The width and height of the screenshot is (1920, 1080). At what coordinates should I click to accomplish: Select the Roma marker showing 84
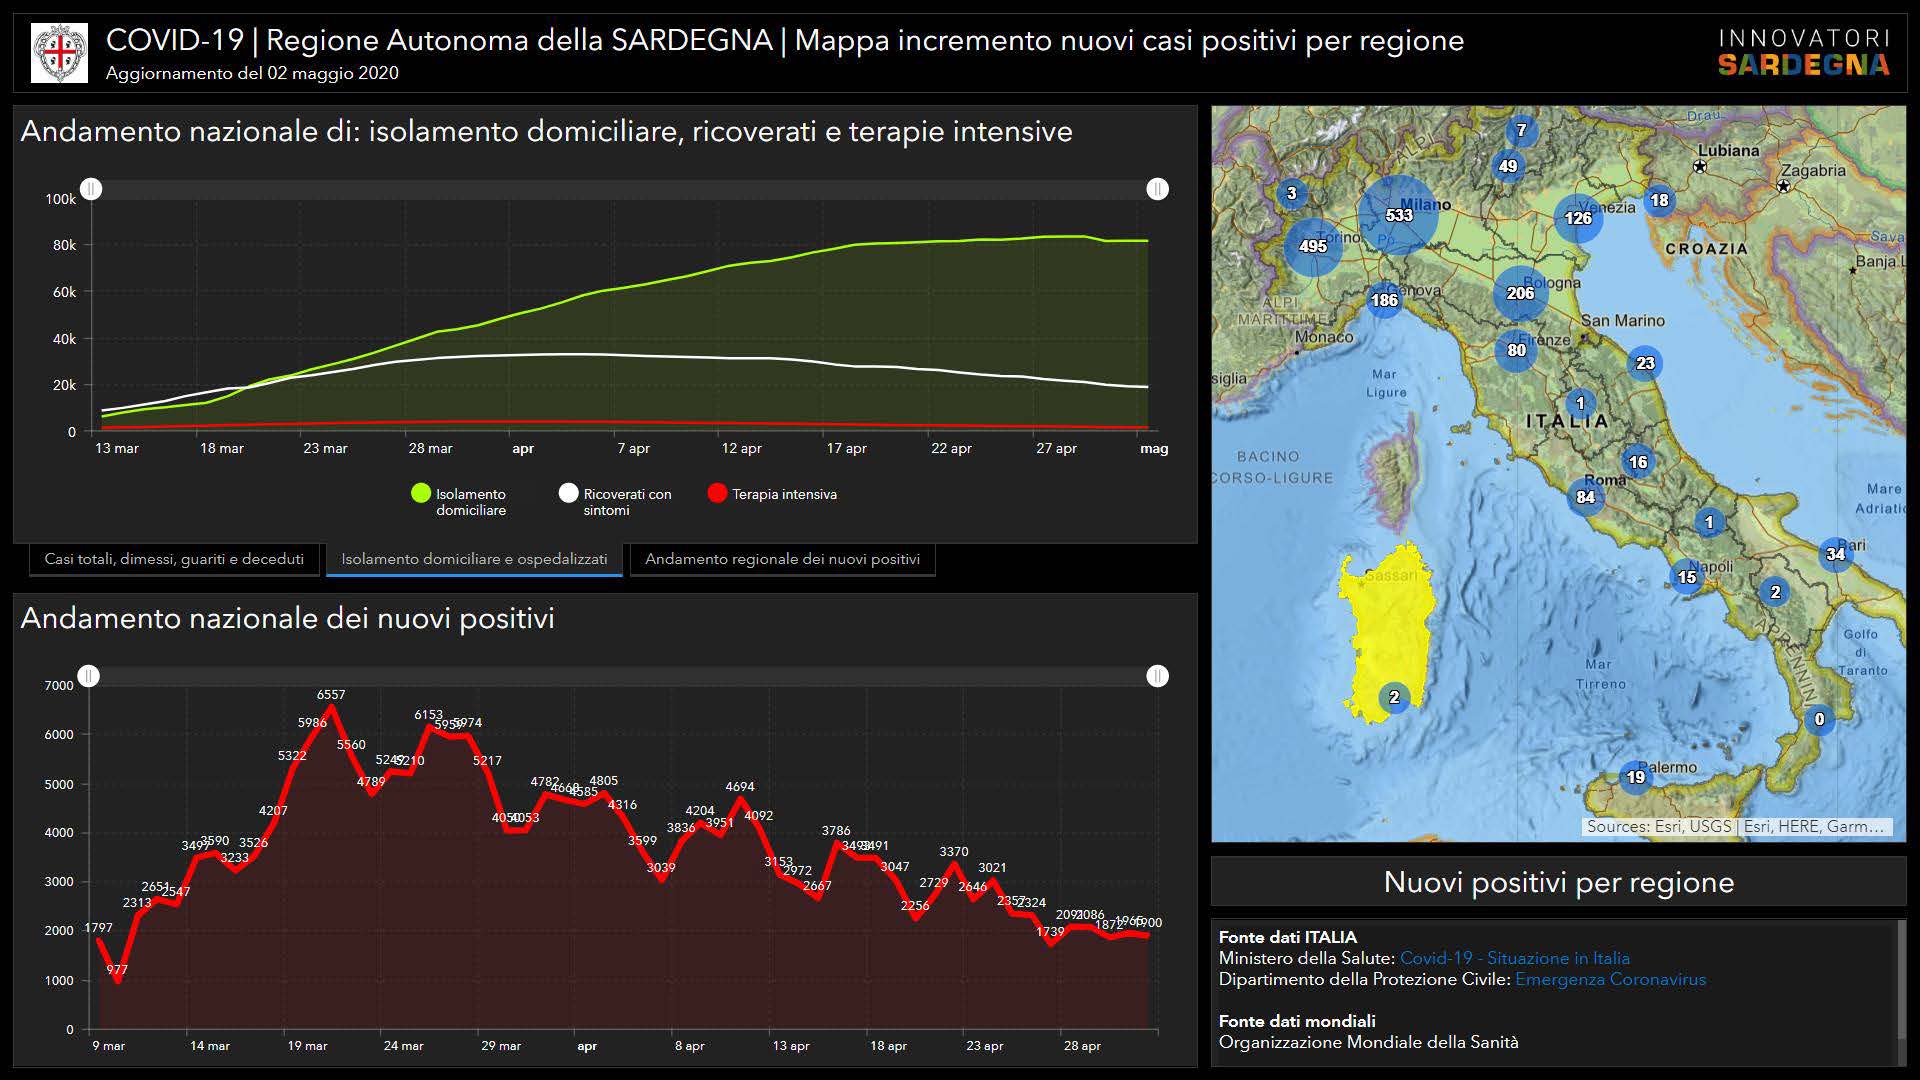(x=1585, y=497)
